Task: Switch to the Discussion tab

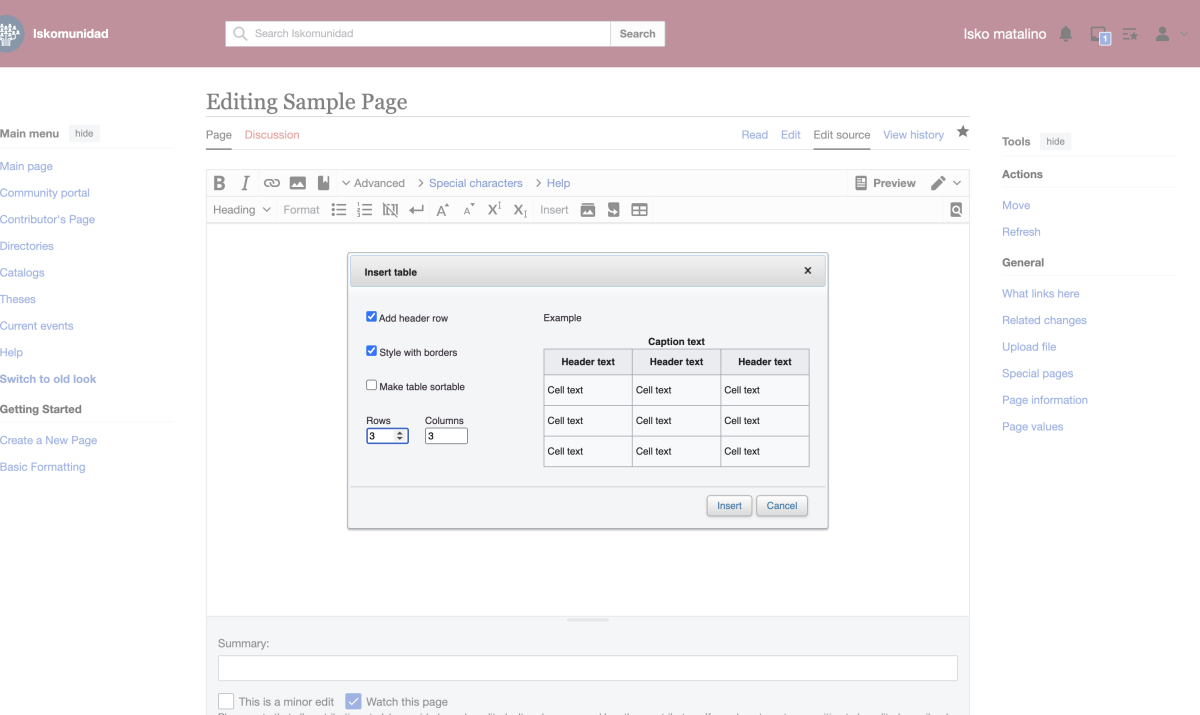Action: (x=271, y=134)
